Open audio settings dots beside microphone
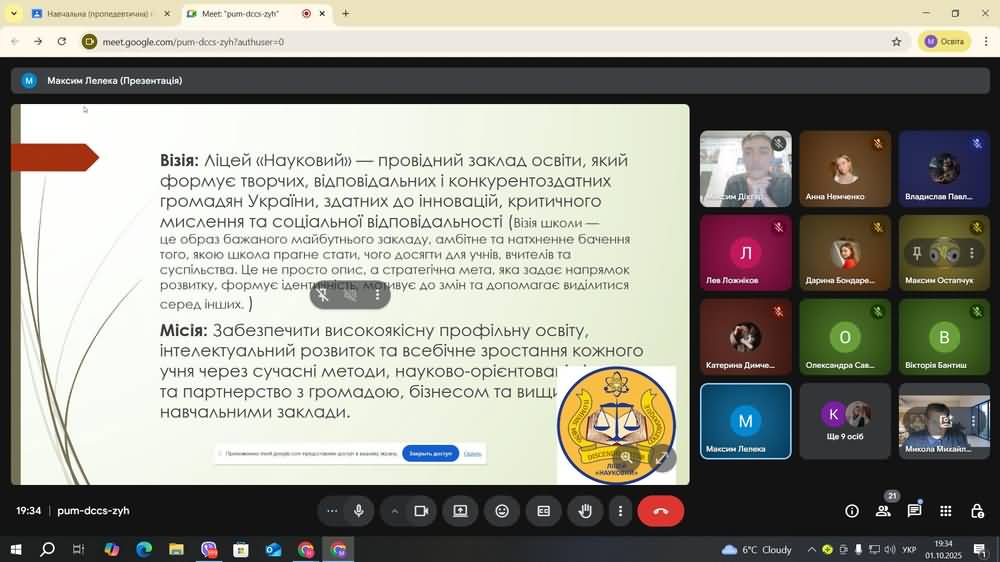1000x562 pixels. pos(332,511)
